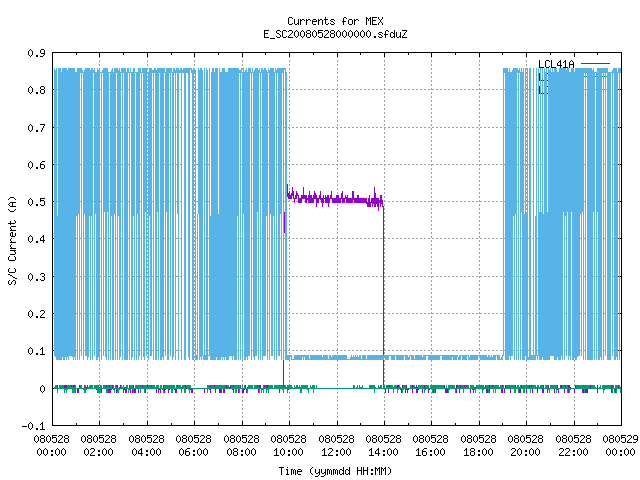
Task: Click the 0.1 y-axis tick label
Action: click(36, 351)
